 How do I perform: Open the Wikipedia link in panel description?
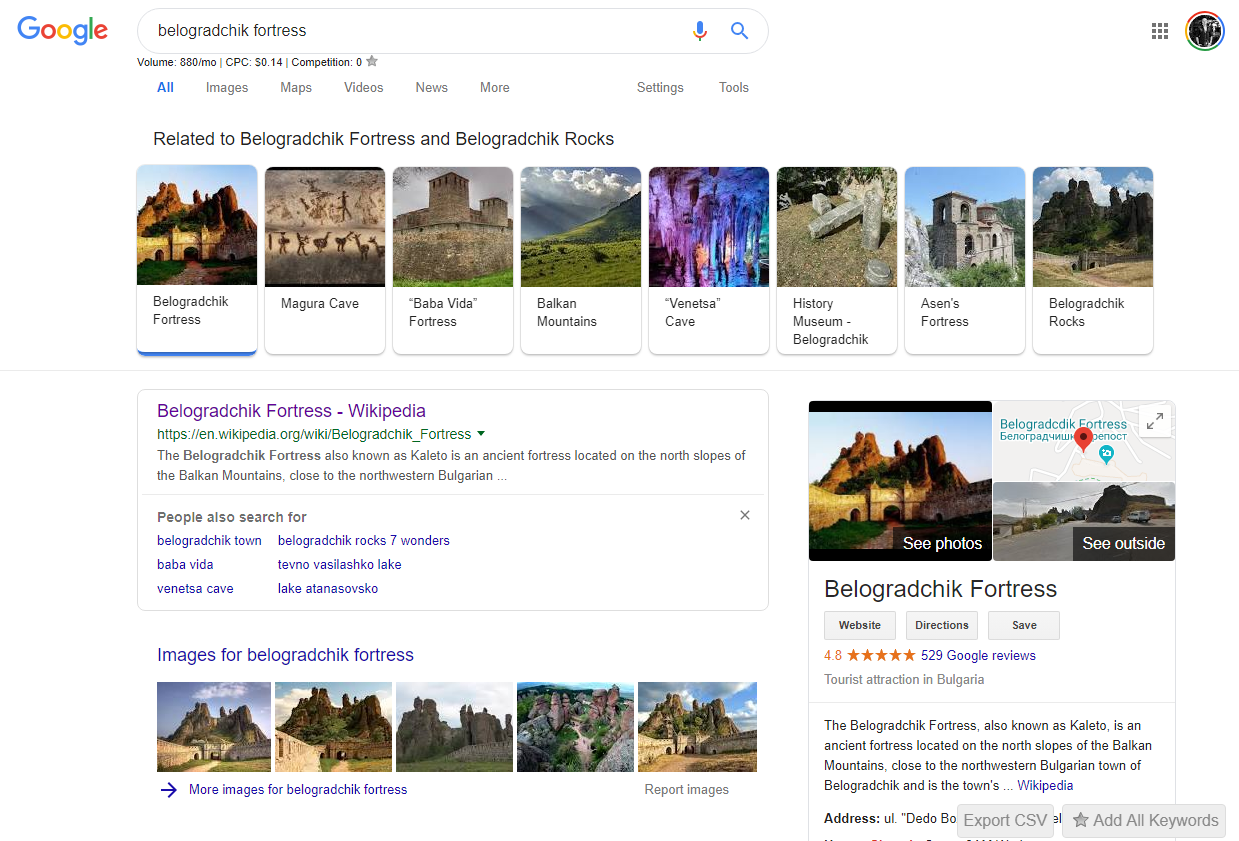pos(1045,786)
